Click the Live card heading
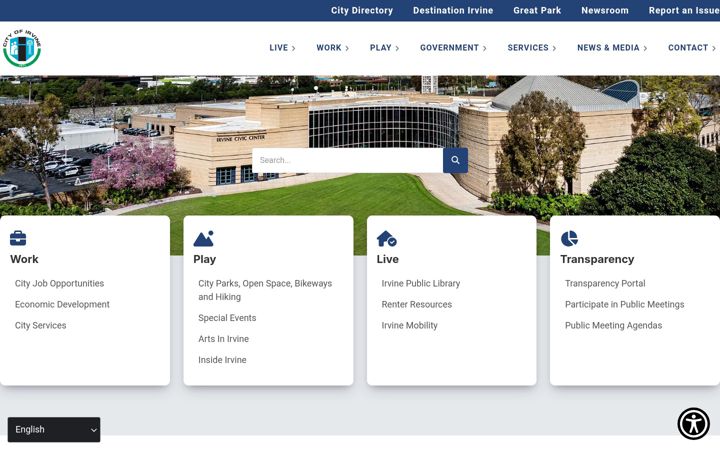Screen dimensions: 720x450 coord(388,259)
